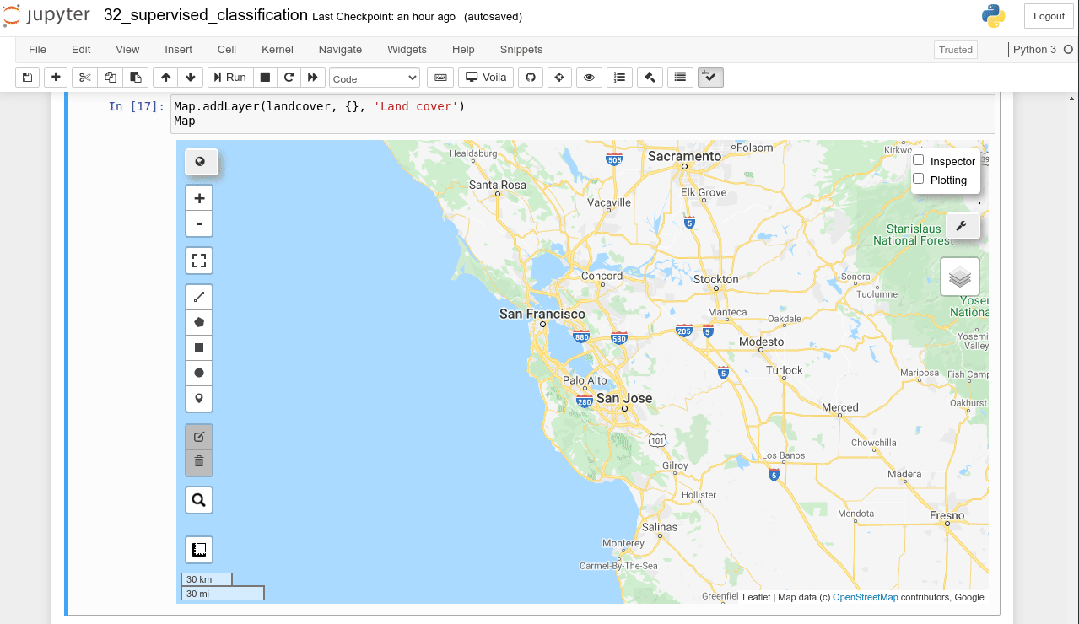
Task: Click the Run cell button
Action: click(x=229, y=77)
